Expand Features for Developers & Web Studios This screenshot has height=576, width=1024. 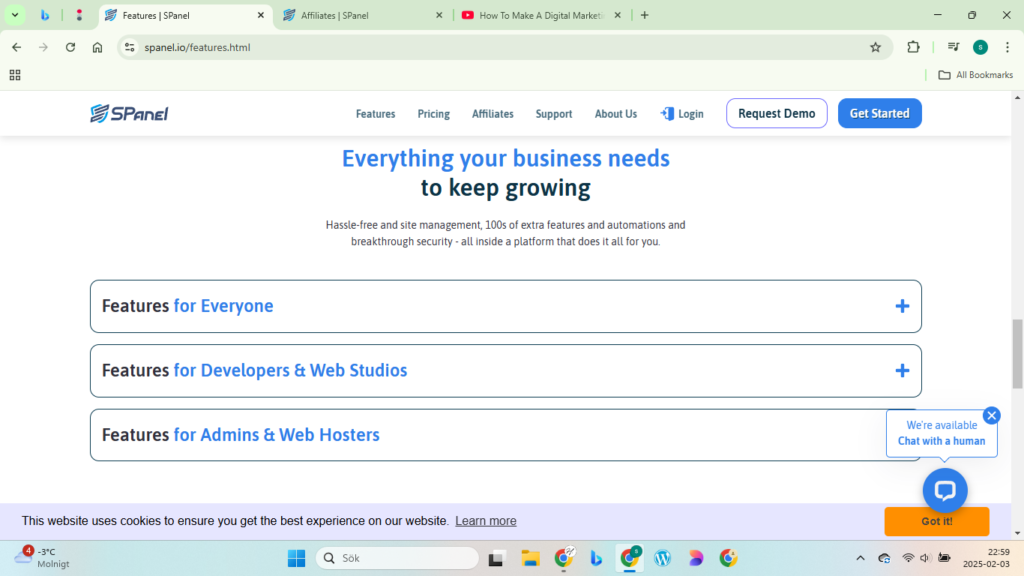[x=505, y=370]
